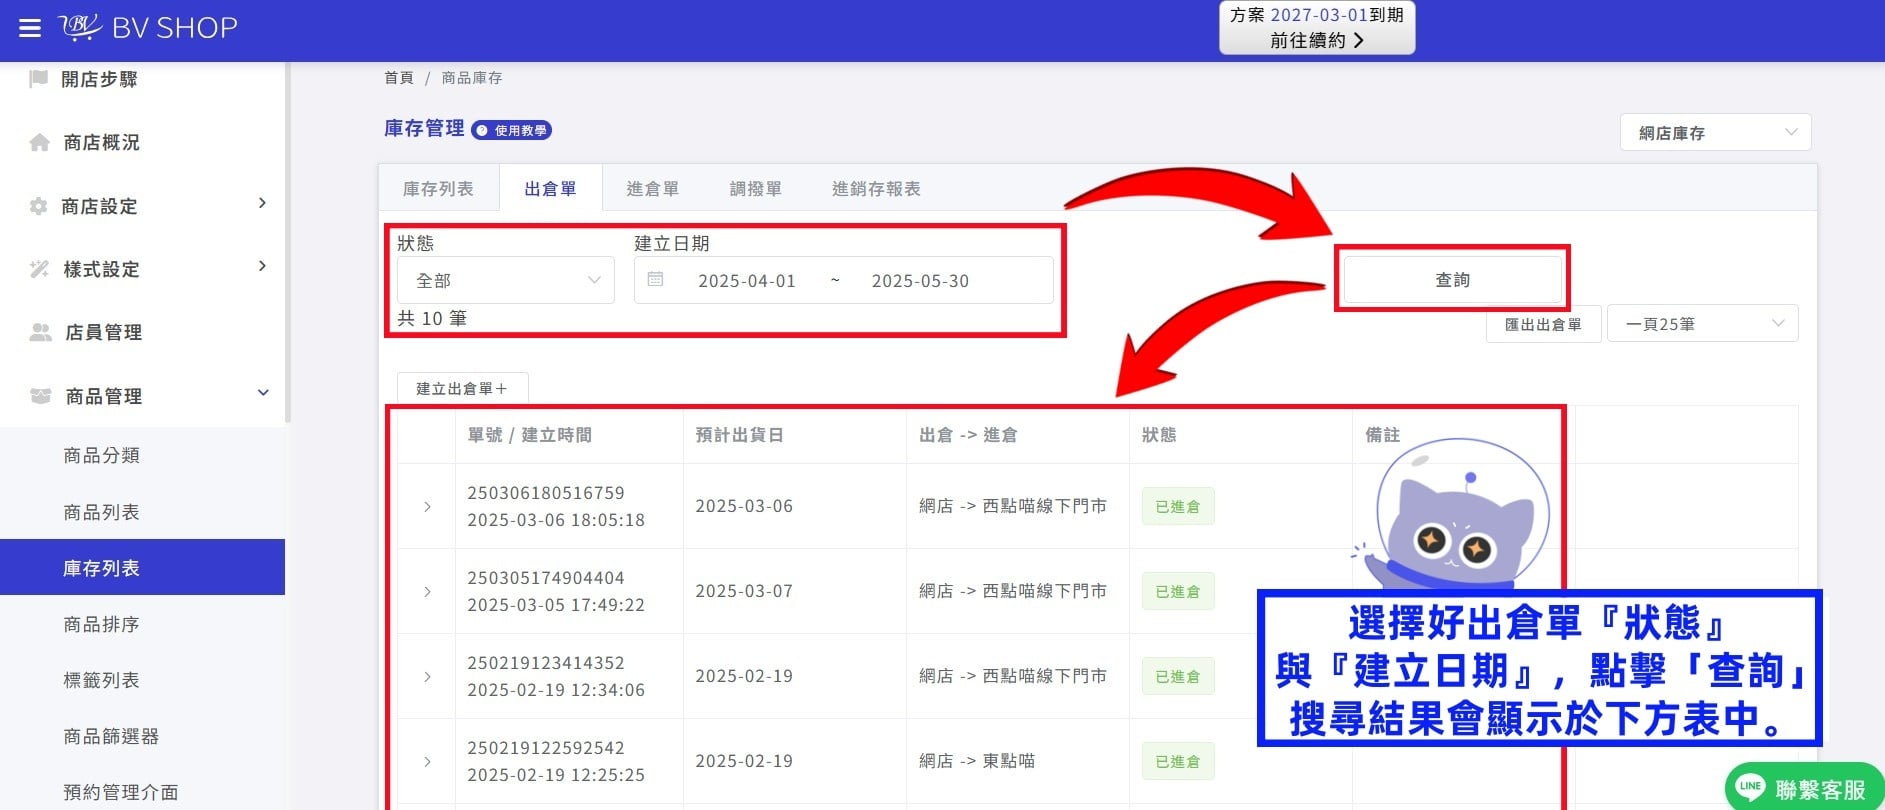The image size is (1885, 810).
Task: Click the flag icon beside 開店步驟
Action: pyautogui.click(x=39, y=78)
